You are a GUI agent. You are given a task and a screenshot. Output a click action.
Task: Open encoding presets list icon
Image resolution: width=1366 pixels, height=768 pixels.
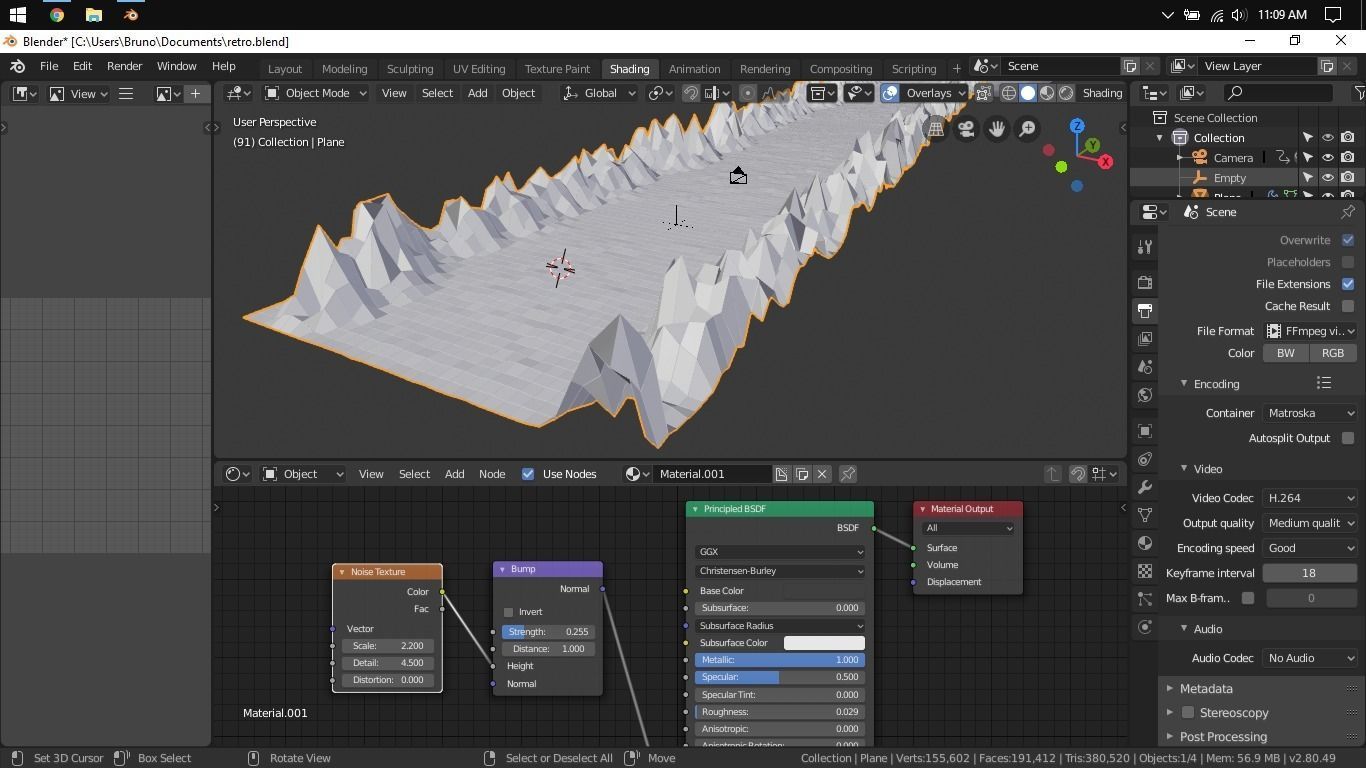[x=1324, y=383]
